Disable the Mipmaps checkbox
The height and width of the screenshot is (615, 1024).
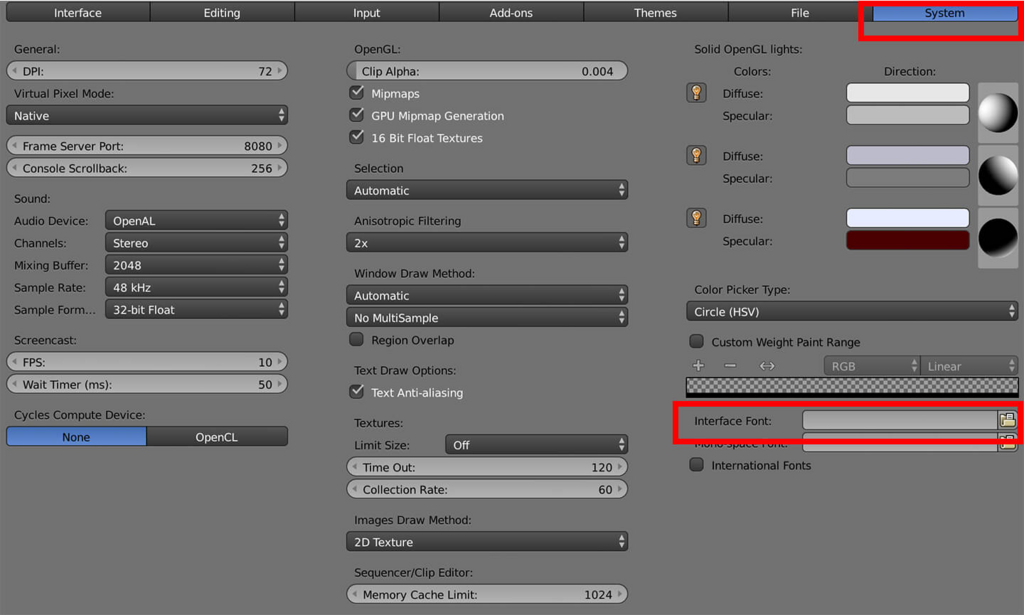point(357,92)
